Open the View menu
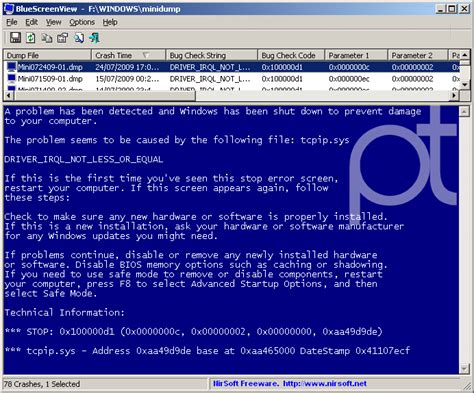 click(53, 22)
